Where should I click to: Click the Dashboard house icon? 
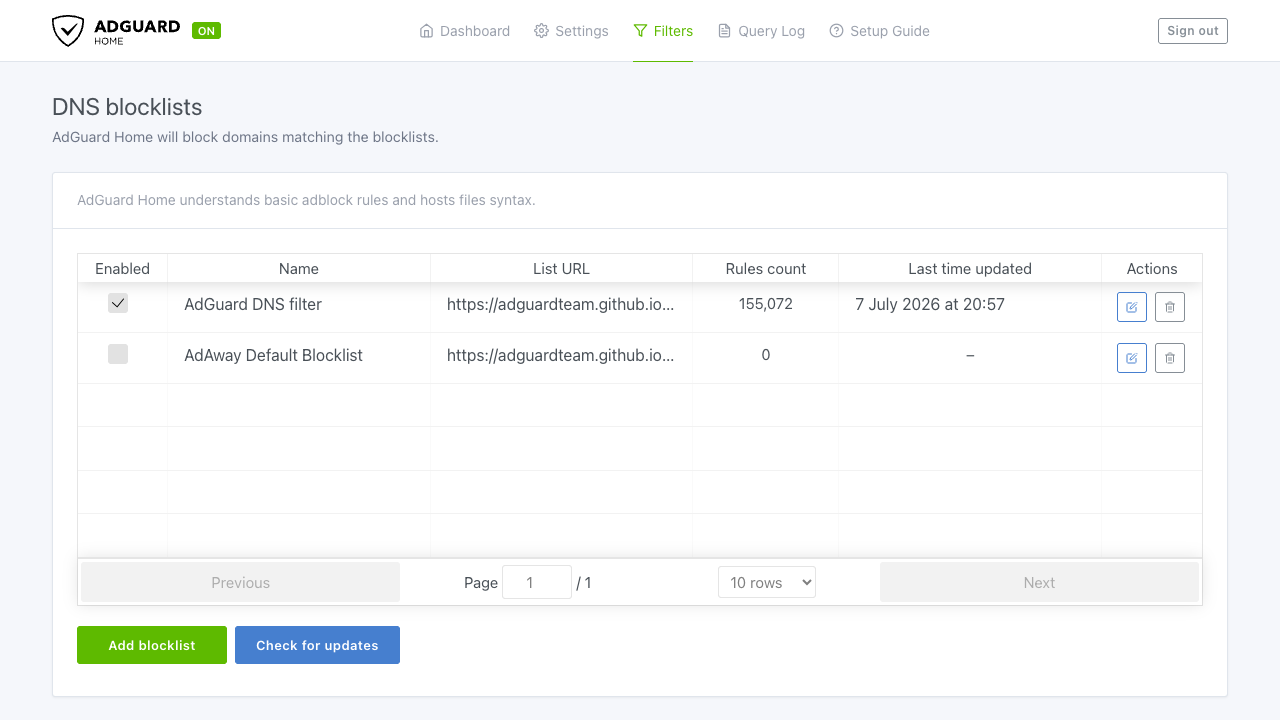pyautogui.click(x=427, y=31)
